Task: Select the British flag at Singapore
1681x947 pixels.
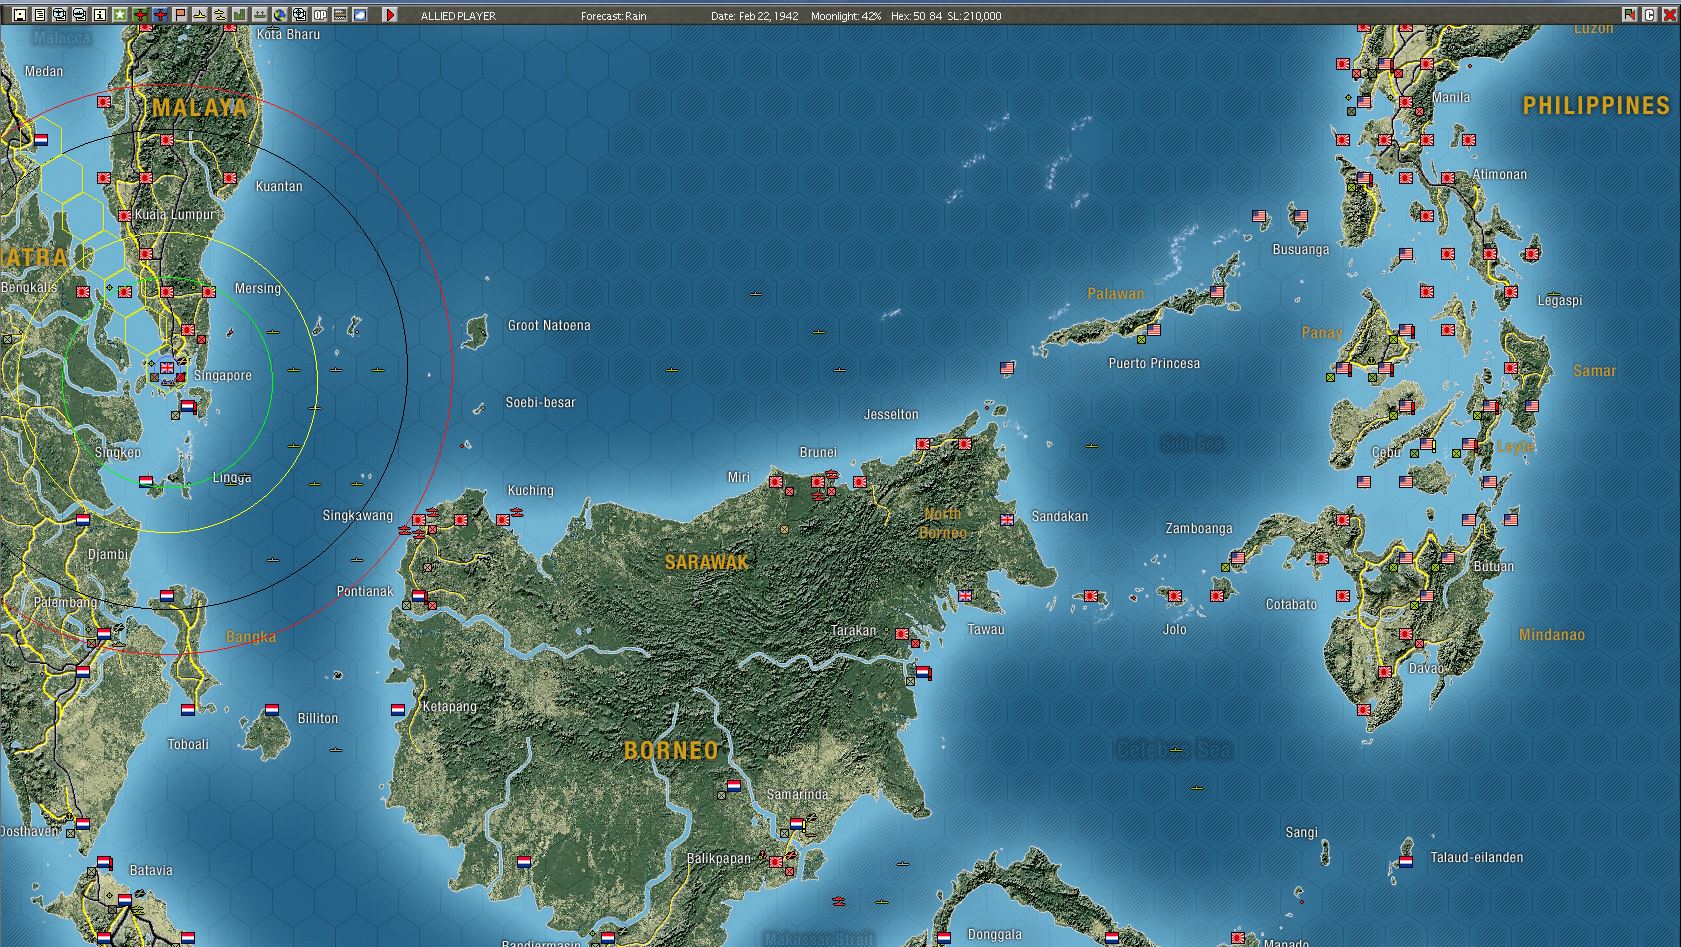Action: tap(167, 368)
